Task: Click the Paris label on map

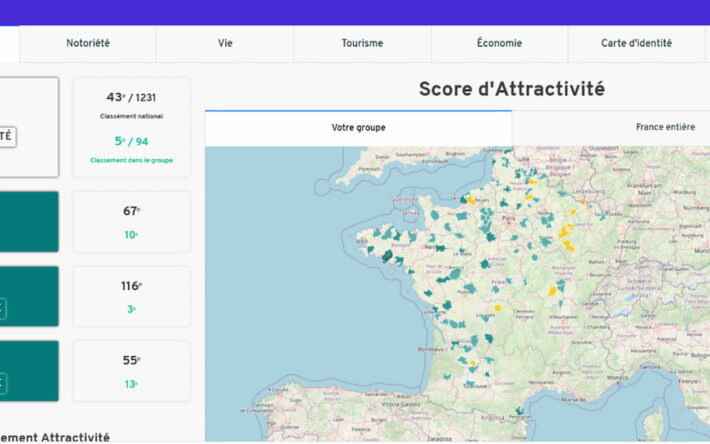Action: click(509, 218)
